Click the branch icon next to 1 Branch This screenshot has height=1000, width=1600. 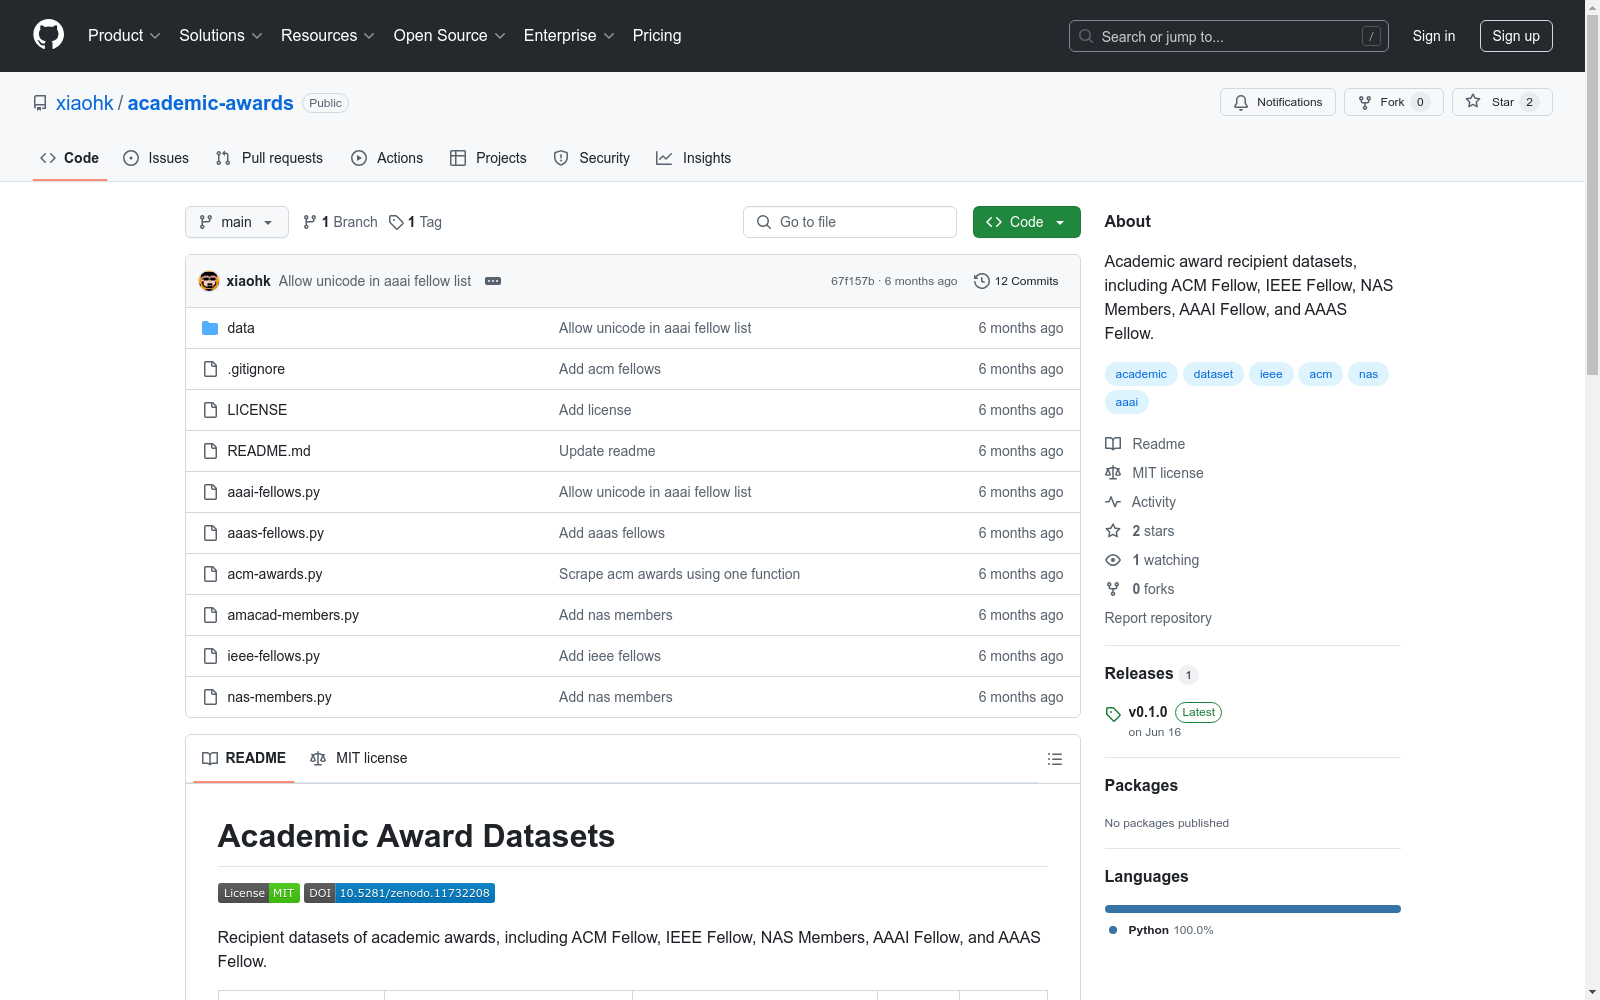pyautogui.click(x=310, y=222)
